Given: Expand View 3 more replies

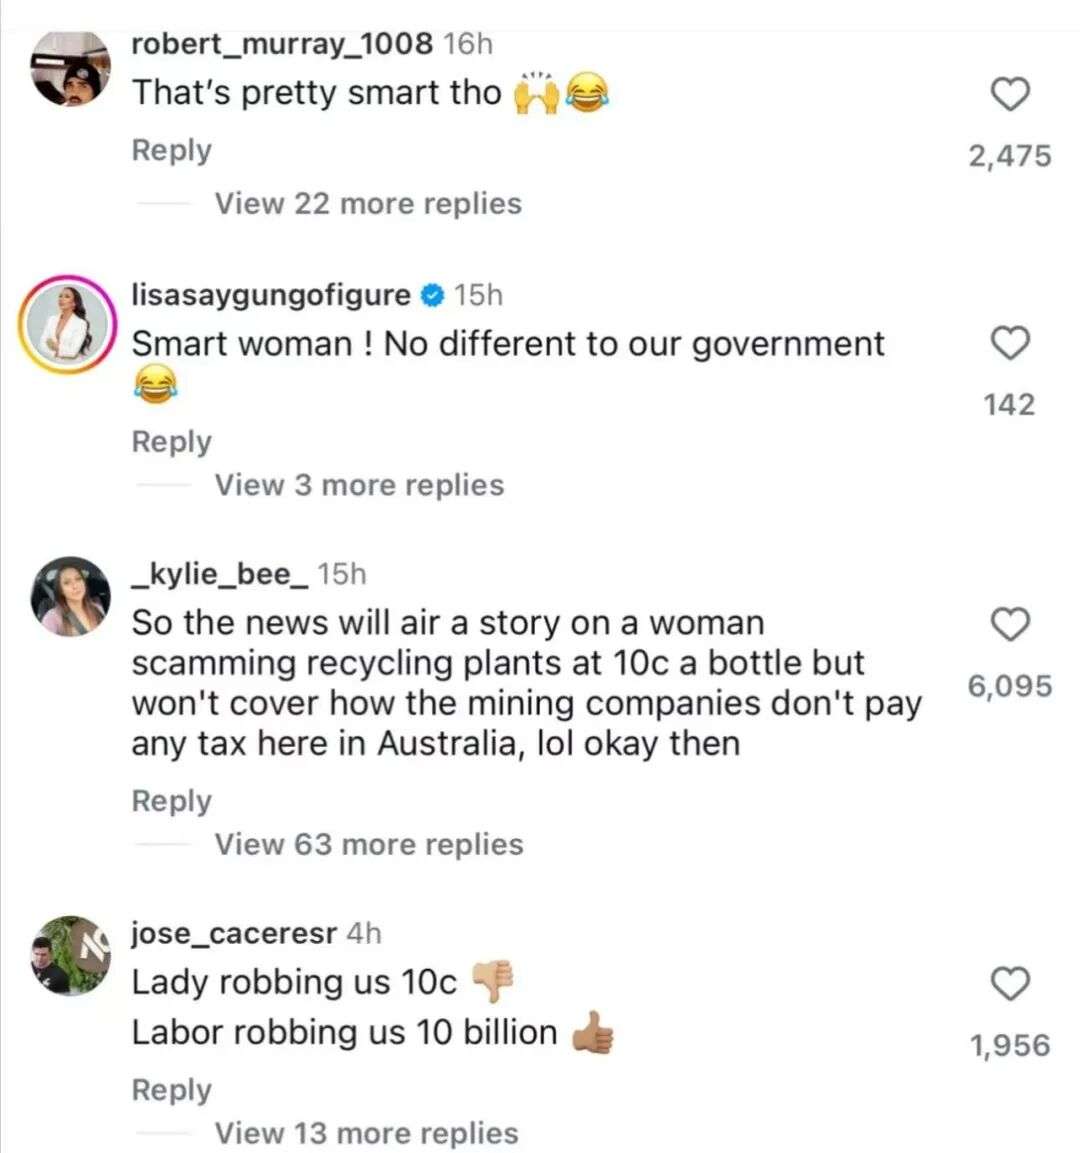Looking at the screenshot, I should [x=359, y=485].
